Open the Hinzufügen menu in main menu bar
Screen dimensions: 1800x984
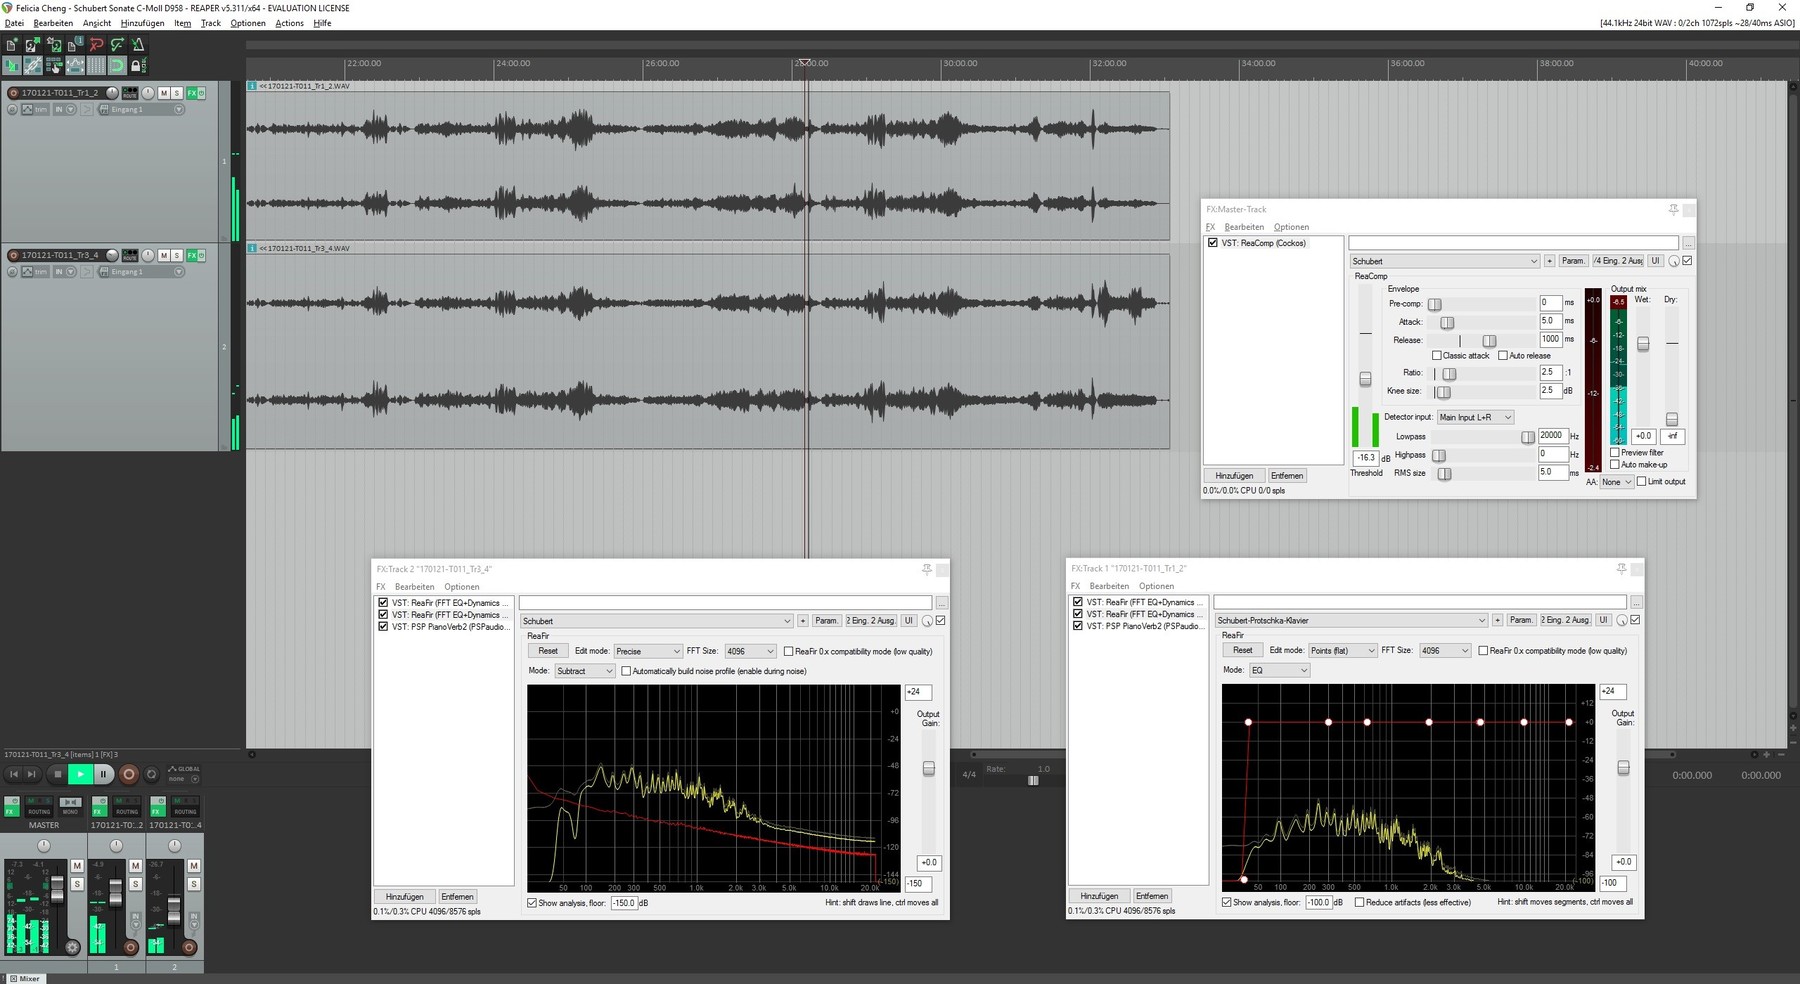pyautogui.click(x=142, y=23)
